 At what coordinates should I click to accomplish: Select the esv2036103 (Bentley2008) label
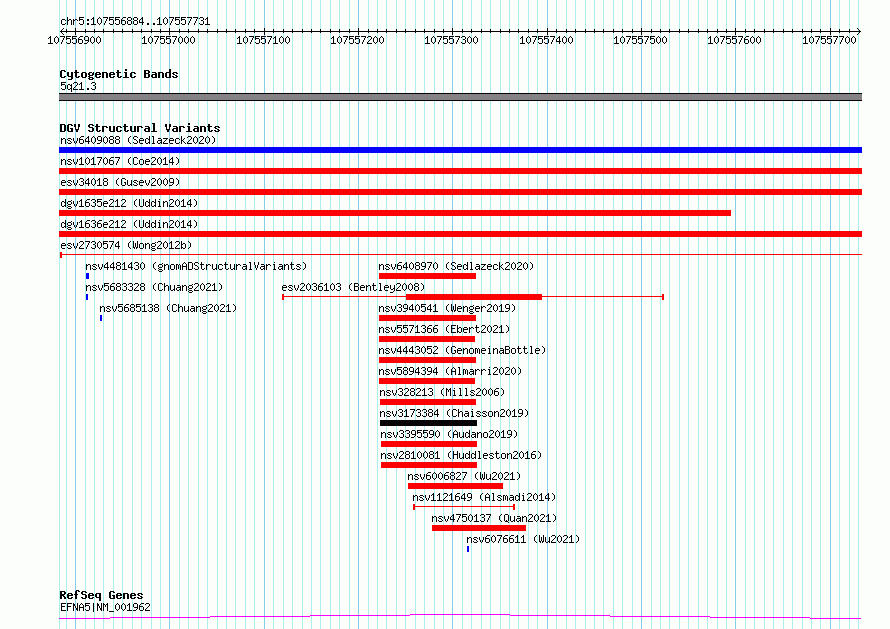(353, 287)
